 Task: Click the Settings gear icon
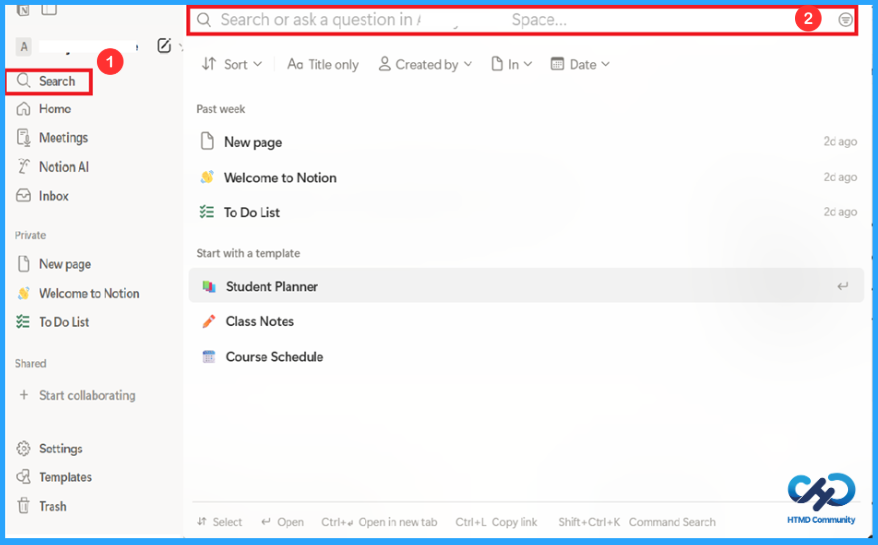(24, 449)
